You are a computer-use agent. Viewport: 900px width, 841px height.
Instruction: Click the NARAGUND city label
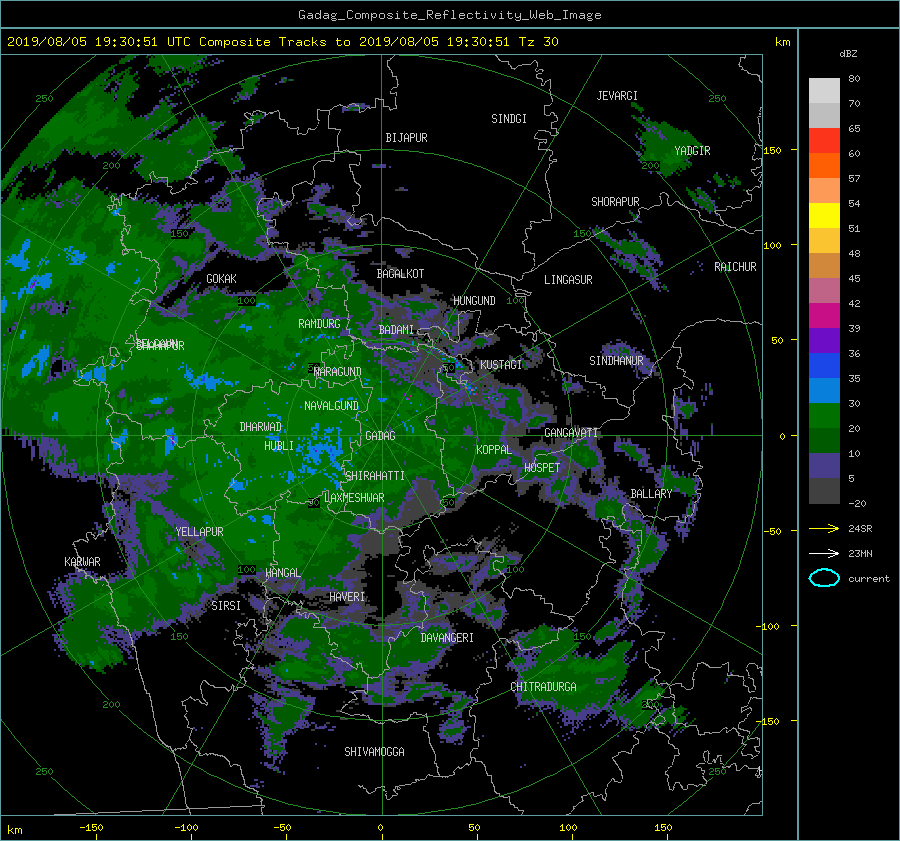click(338, 372)
